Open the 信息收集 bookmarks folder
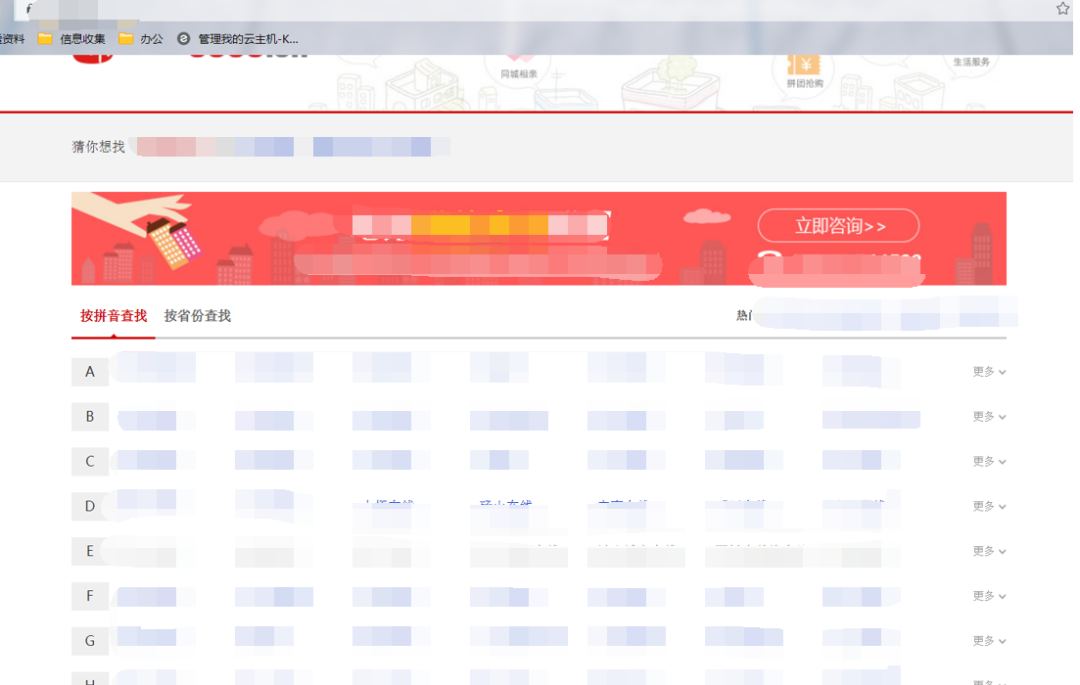 (72, 39)
